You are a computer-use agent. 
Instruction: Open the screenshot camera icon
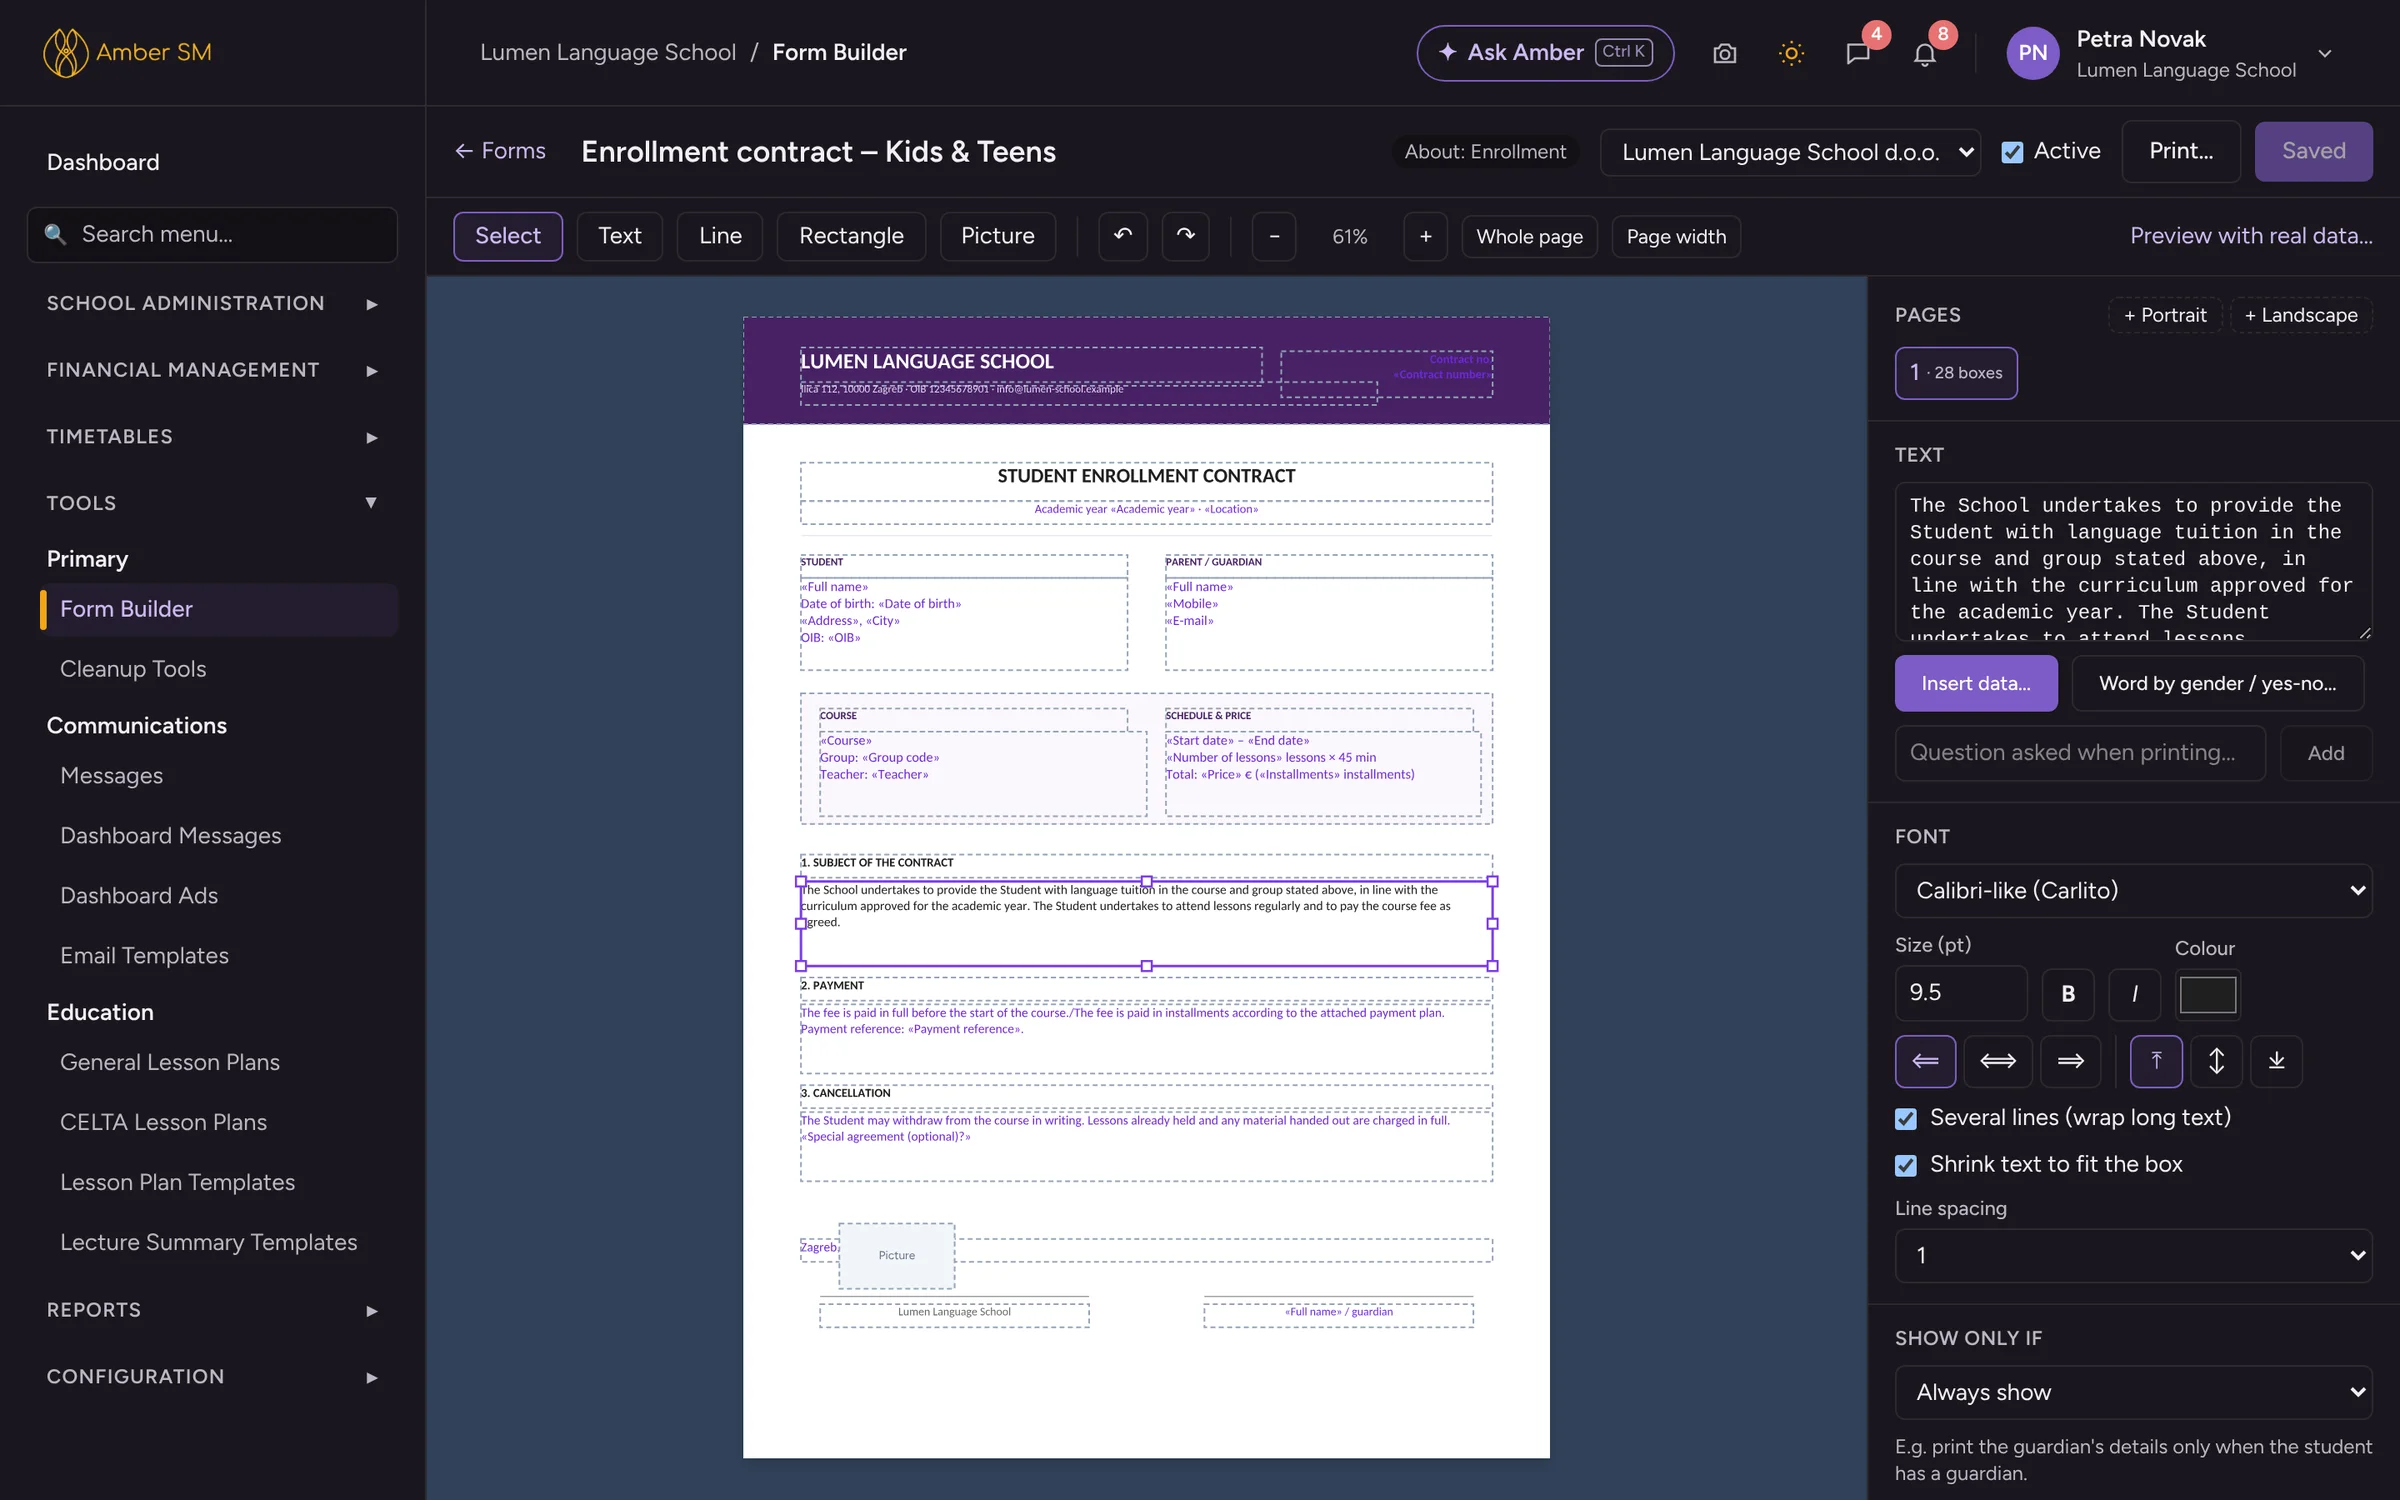tap(1725, 53)
